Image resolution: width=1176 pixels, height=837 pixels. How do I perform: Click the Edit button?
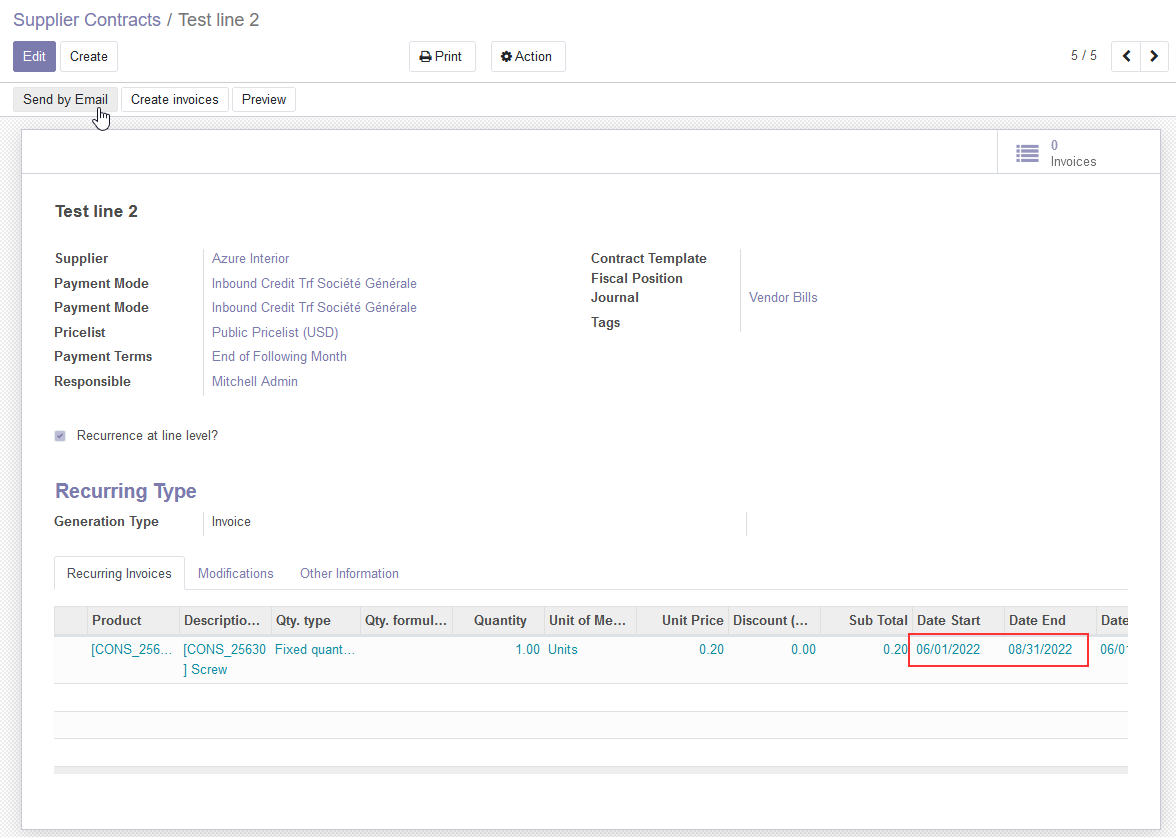click(x=34, y=56)
